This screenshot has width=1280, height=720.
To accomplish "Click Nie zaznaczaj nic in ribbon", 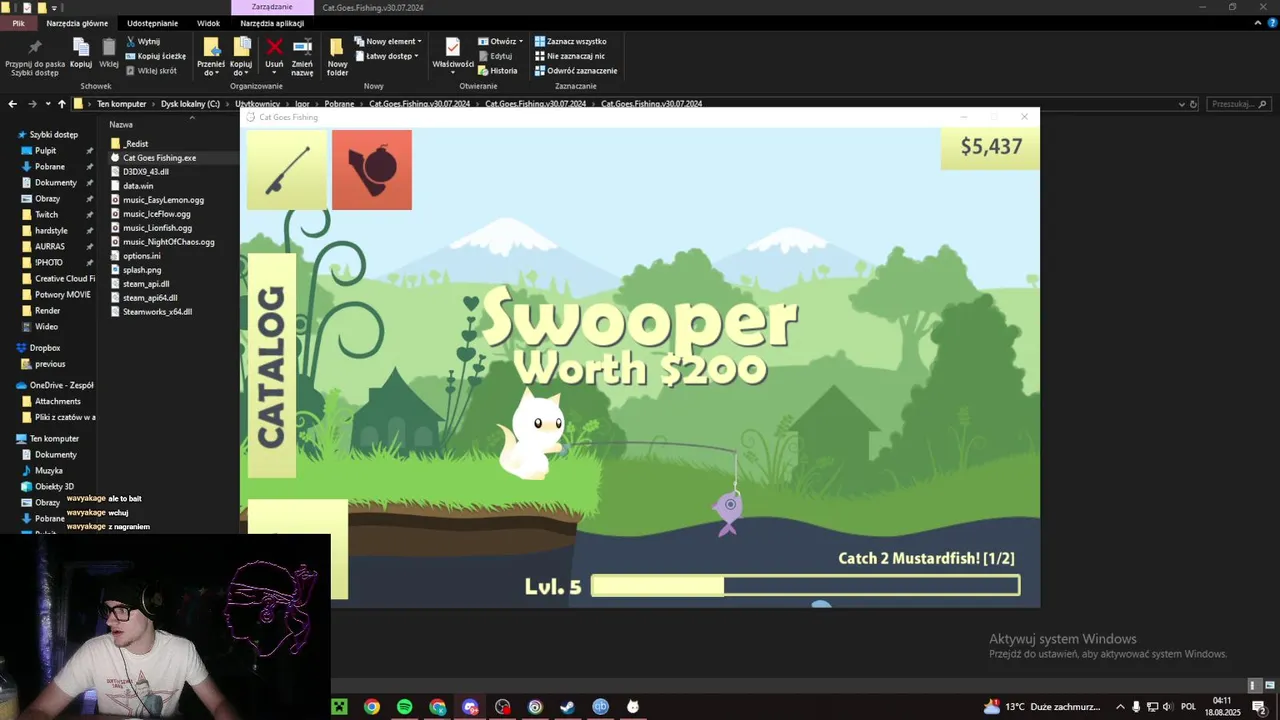I will [x=570, y=56].
